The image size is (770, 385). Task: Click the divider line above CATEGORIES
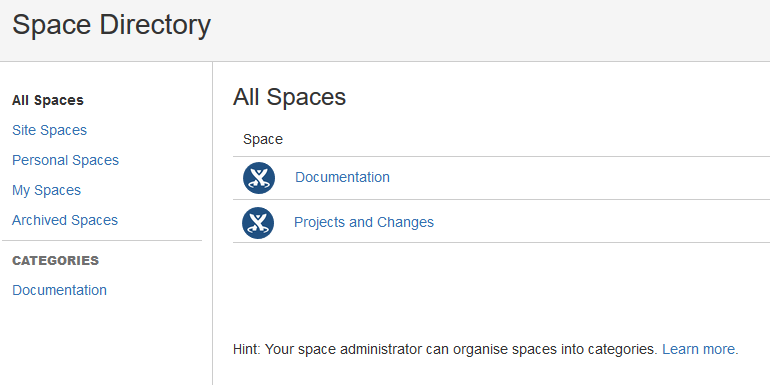(102, 241)
